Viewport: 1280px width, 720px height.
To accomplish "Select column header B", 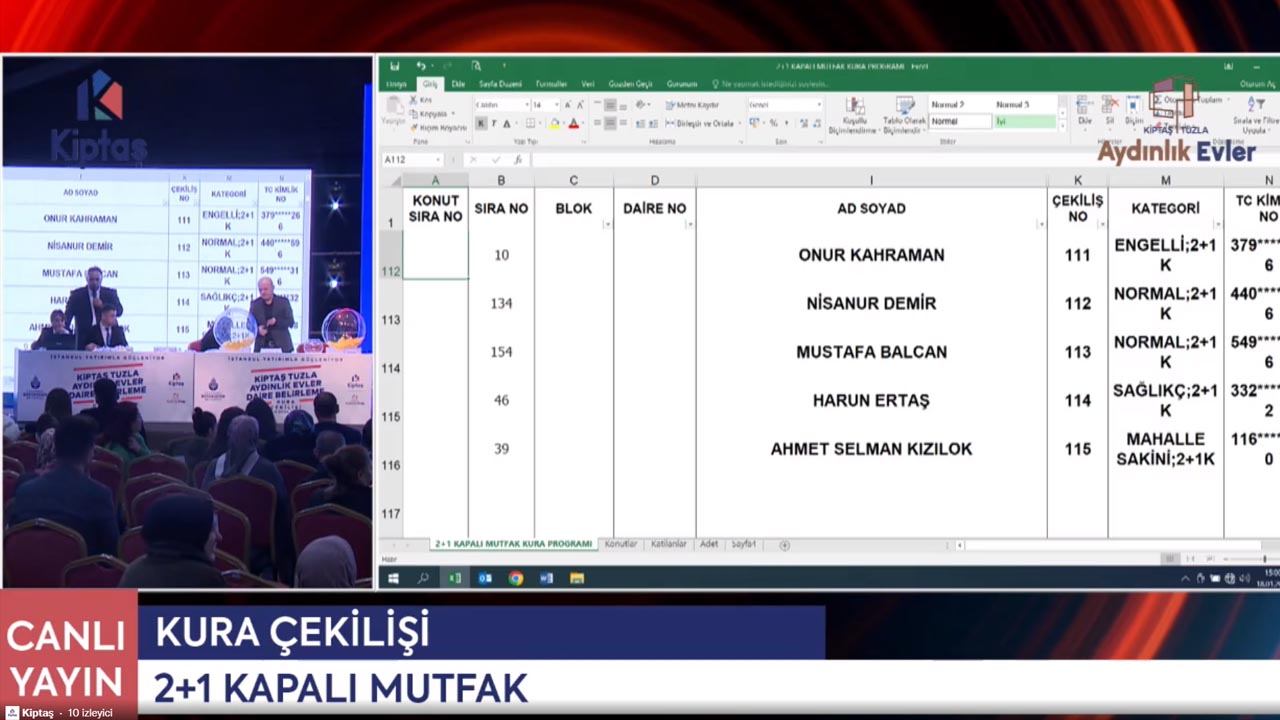I will tap(501, 180).
